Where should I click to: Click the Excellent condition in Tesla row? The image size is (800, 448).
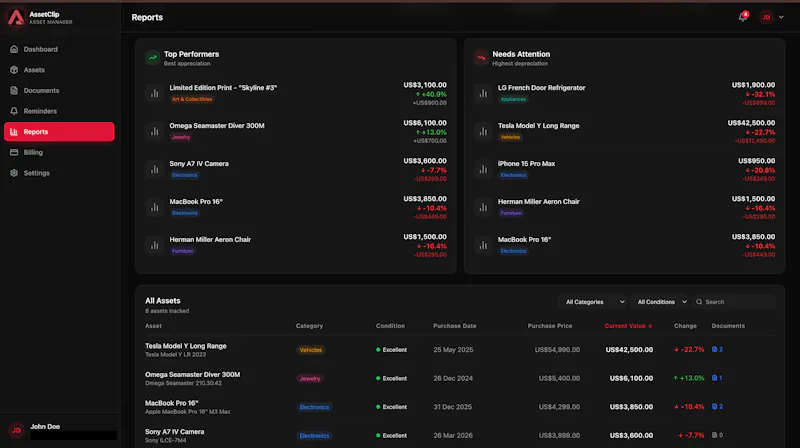[x=391, y=350]
